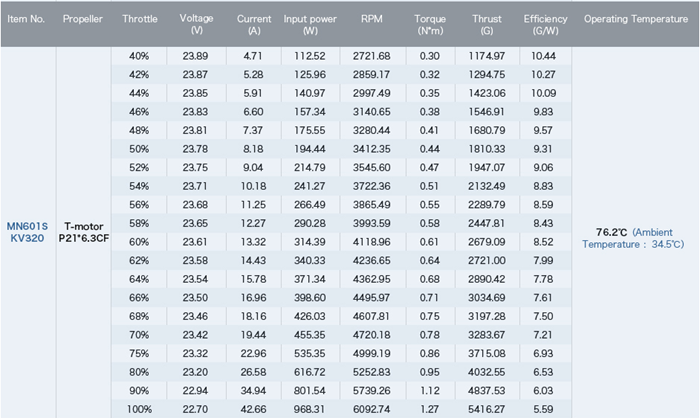This screenshot has width=700, height=418.
Task: Select the 10.44 efficiency value
Action: (x=545, y=56)
